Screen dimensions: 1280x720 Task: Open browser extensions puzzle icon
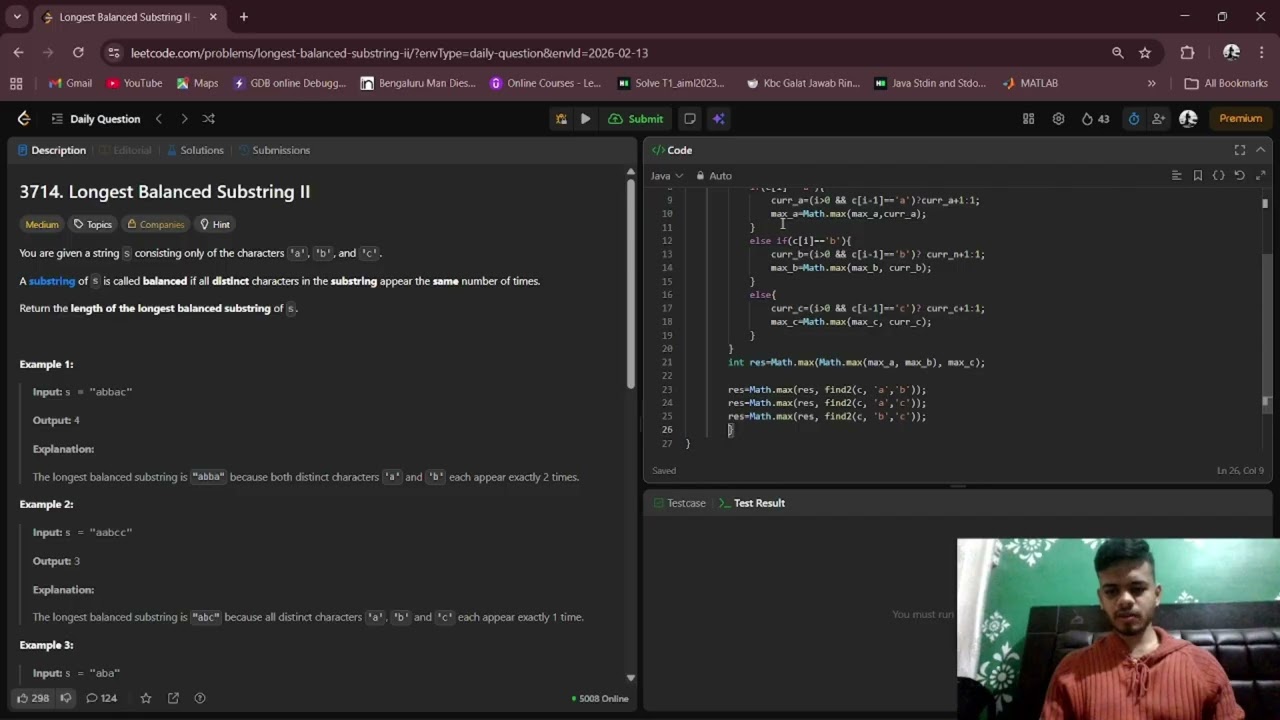coord(1187,53)
